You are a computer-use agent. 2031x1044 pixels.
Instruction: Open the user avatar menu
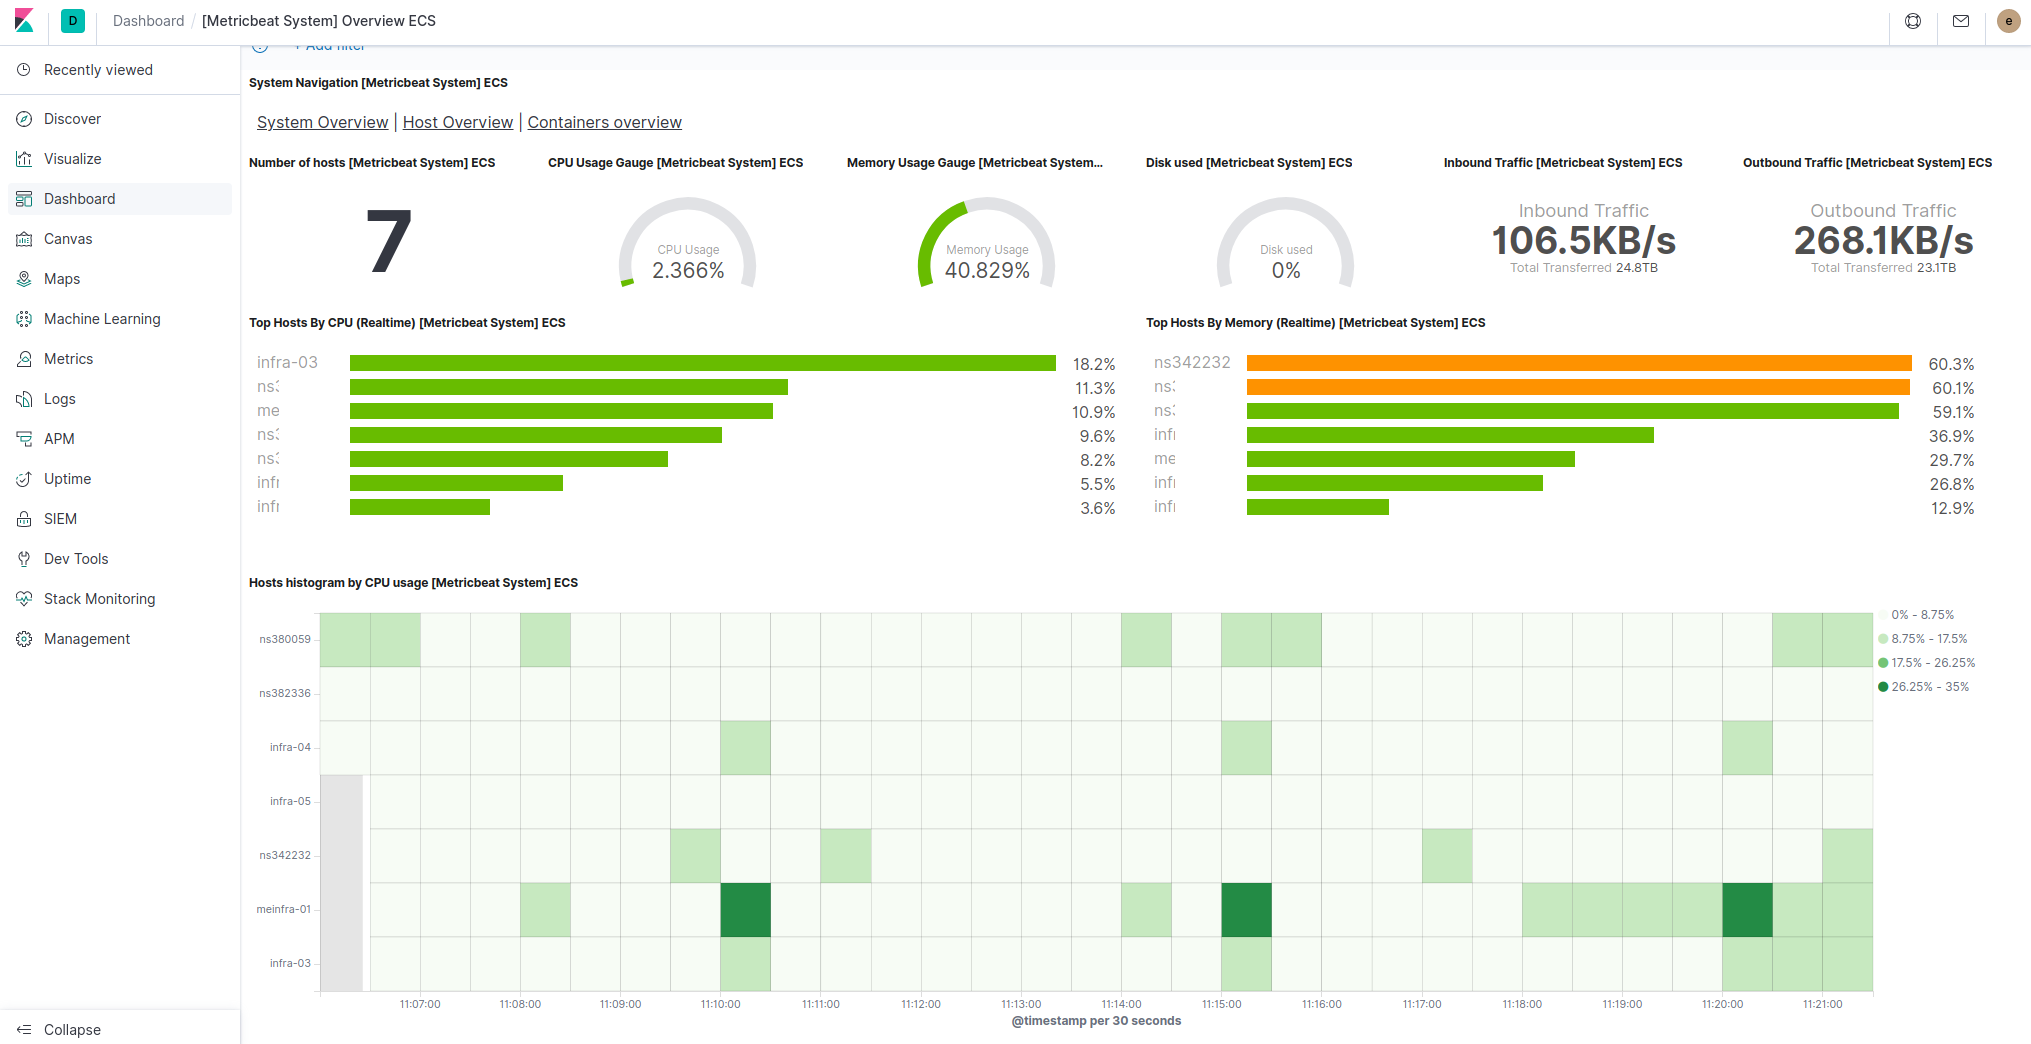click(2008, 21)
